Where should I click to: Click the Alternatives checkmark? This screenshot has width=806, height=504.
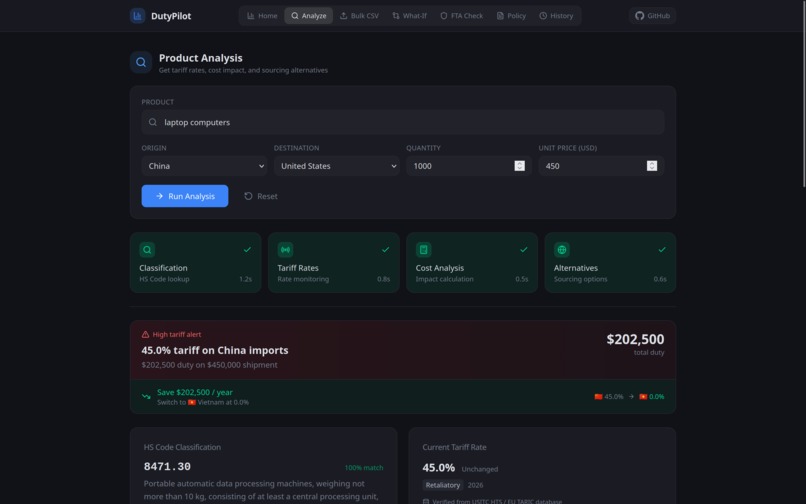(x=662, y=249)
